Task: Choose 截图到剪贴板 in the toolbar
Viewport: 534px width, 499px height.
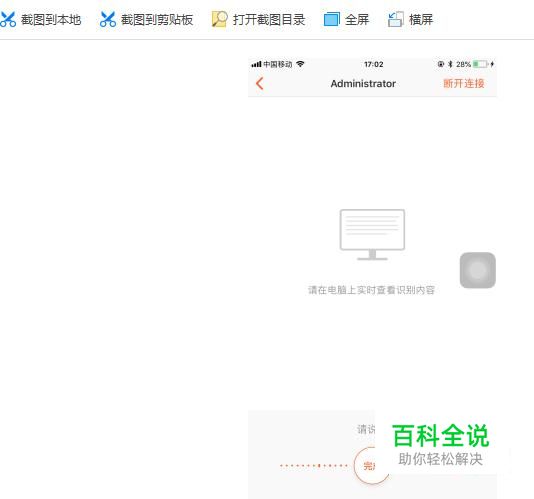Action: 157,20
